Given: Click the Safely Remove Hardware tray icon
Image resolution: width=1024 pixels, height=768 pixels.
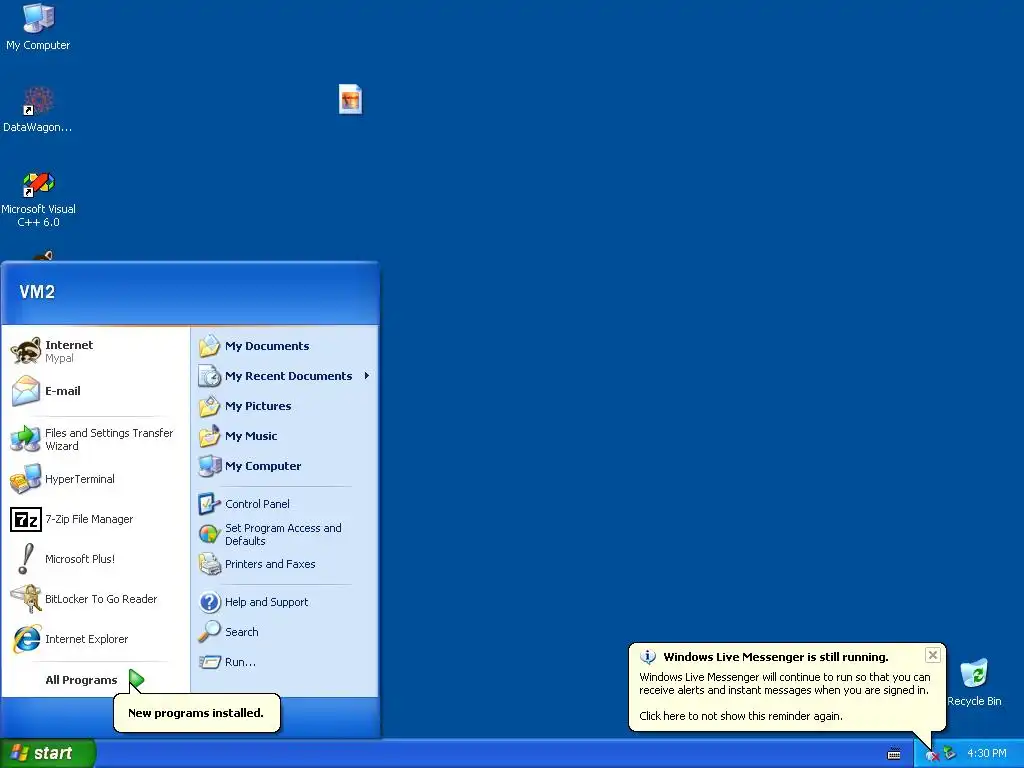Looking at the screenshot, I should [950, 753].
